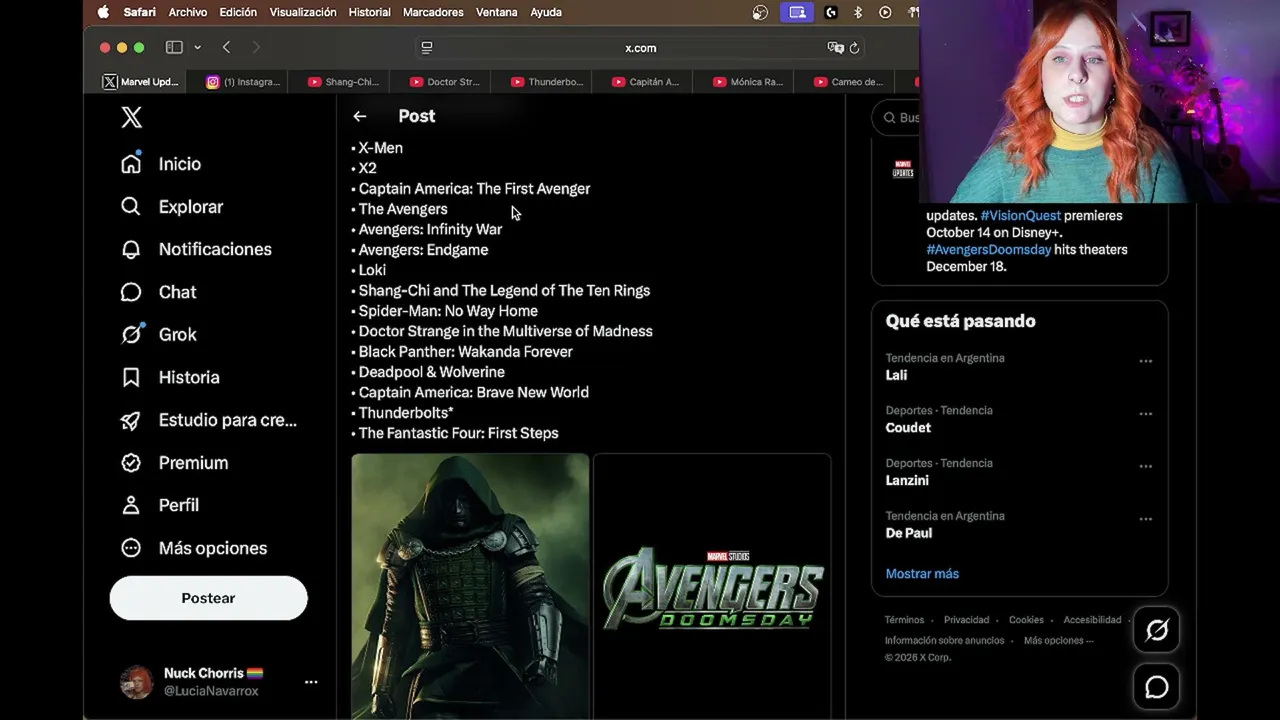The height and width of the screenshot is (720, 1280).
Task: Open more options for Lanzini trend
Action: click(x=1146, y=466)
